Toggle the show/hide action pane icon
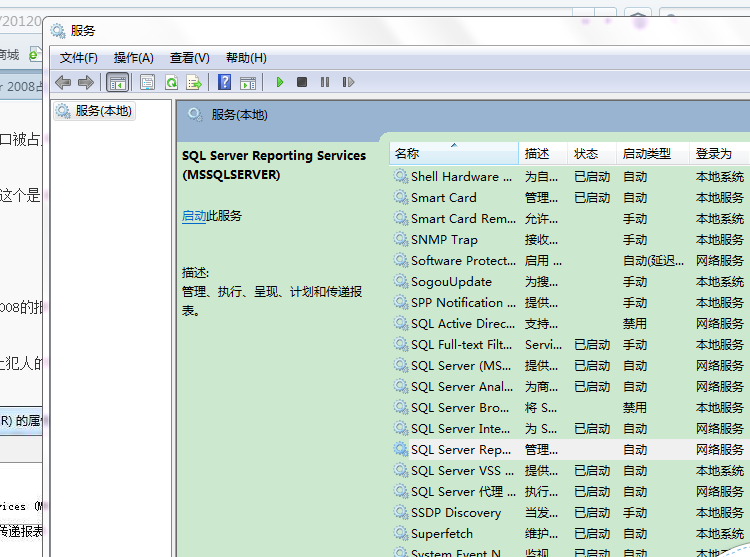The height and width of the screenshot is (557, 750). click(x=248, y=83)
